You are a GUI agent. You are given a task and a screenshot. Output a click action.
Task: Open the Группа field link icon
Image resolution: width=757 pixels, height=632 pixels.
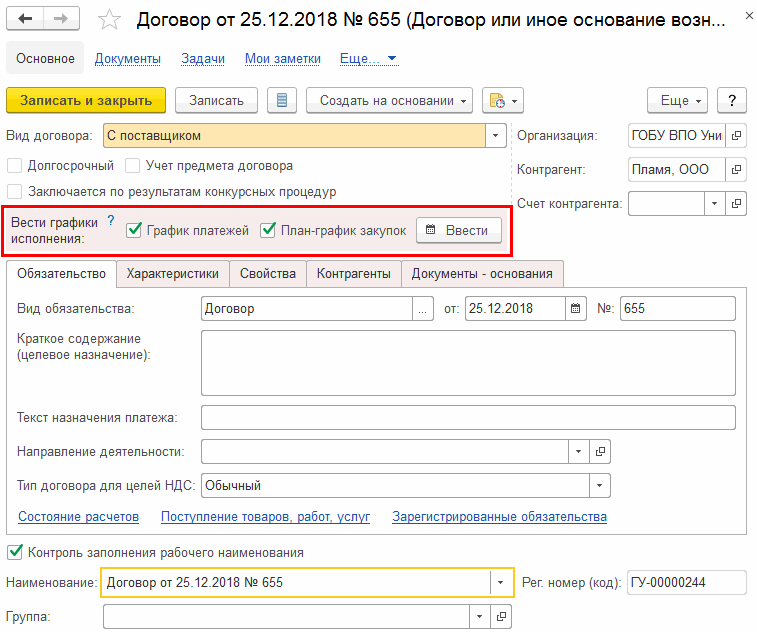501,617
